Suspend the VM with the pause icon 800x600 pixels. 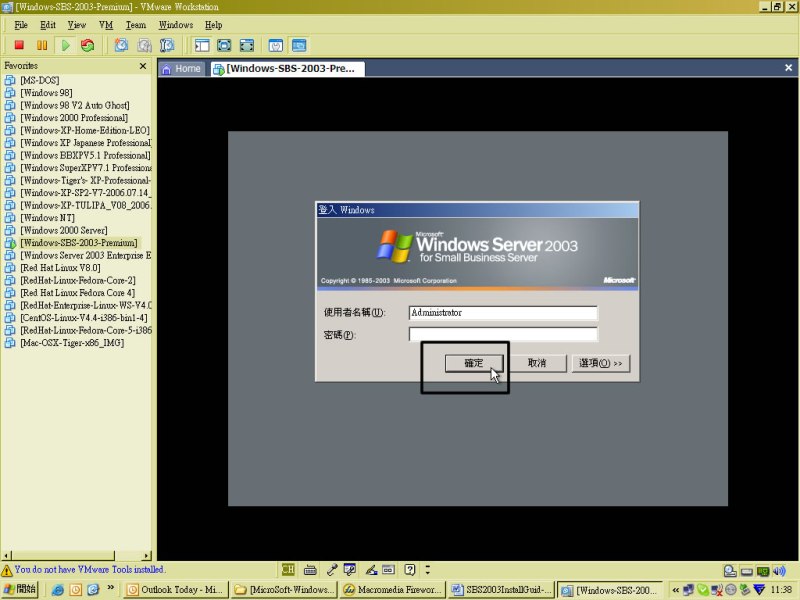pos(42,45)
